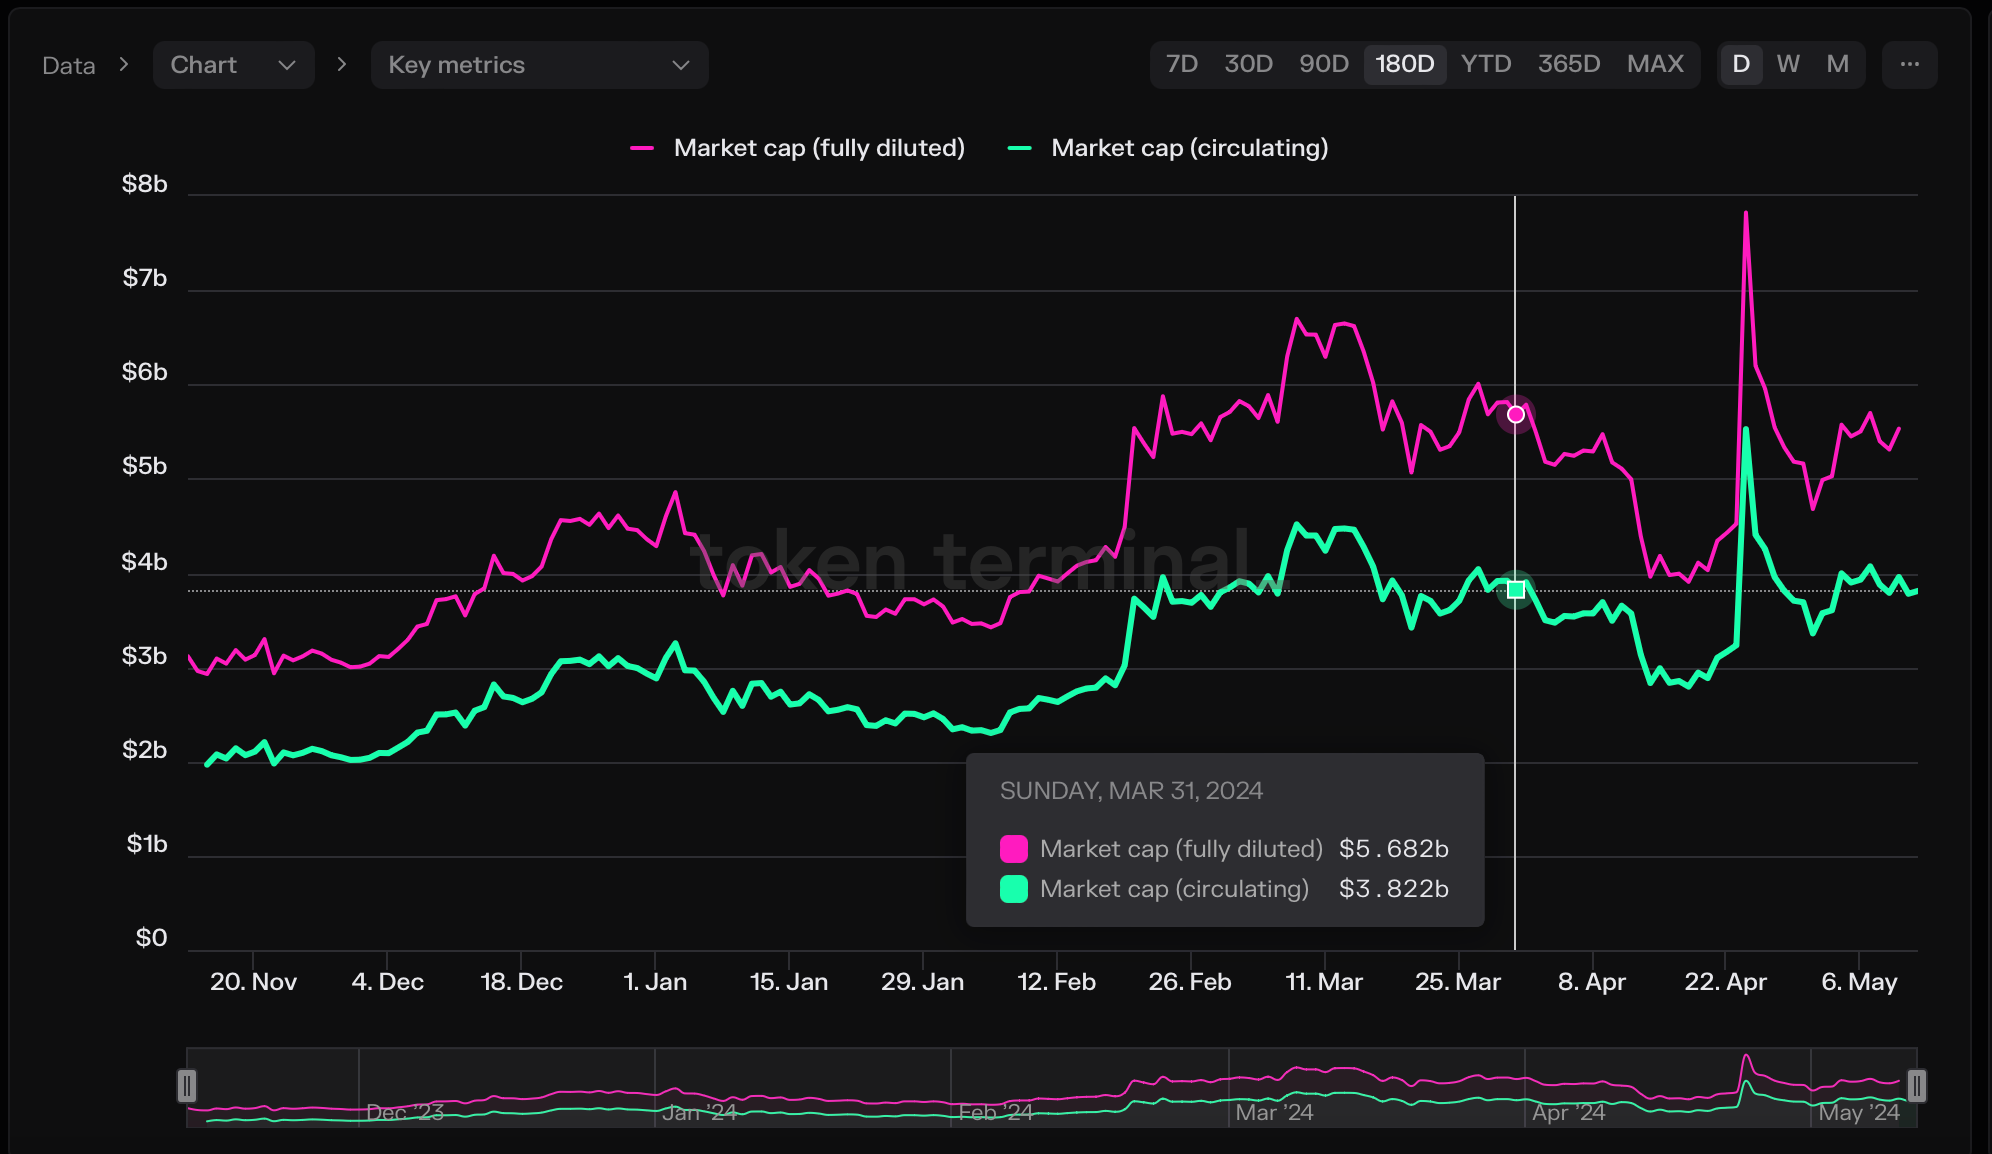Click the chevron arrow in Chart dropdown
The image size is (1992, 1154).
point(287,65)
